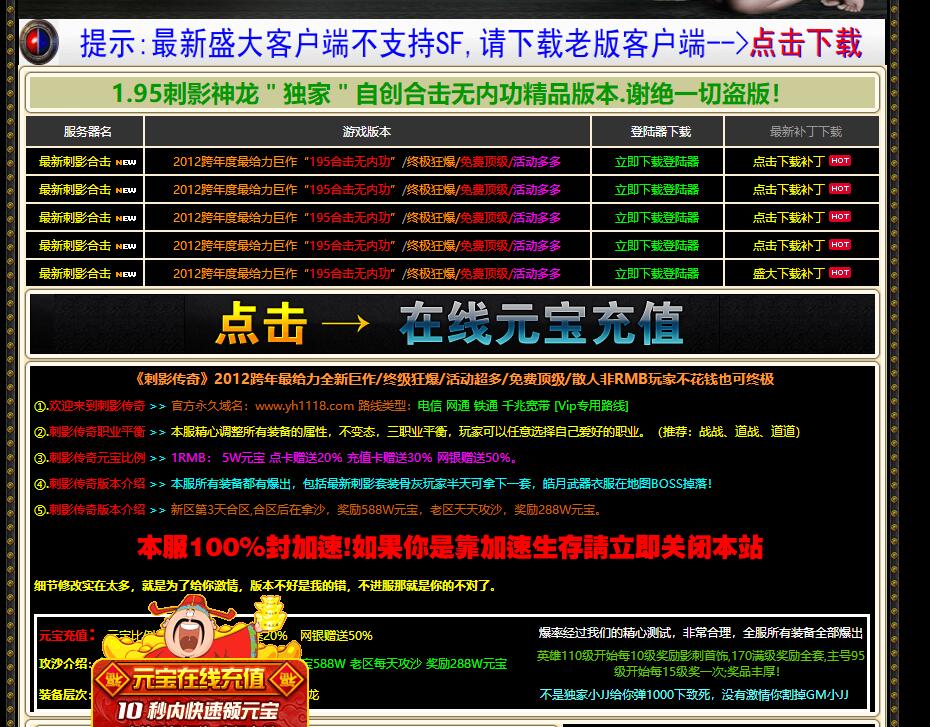Click "立即下载登陆器" in the fifth server row
This screenshot has height=727, width=930.
coord(657,273)
